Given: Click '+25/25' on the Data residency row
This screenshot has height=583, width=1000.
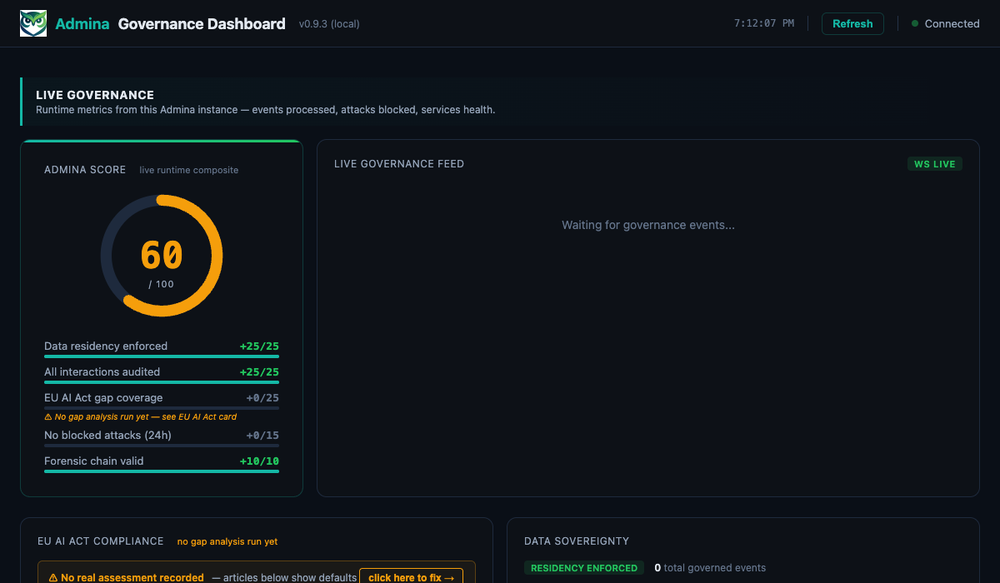Looking at the screenshot, I should (x=259, y=346).
